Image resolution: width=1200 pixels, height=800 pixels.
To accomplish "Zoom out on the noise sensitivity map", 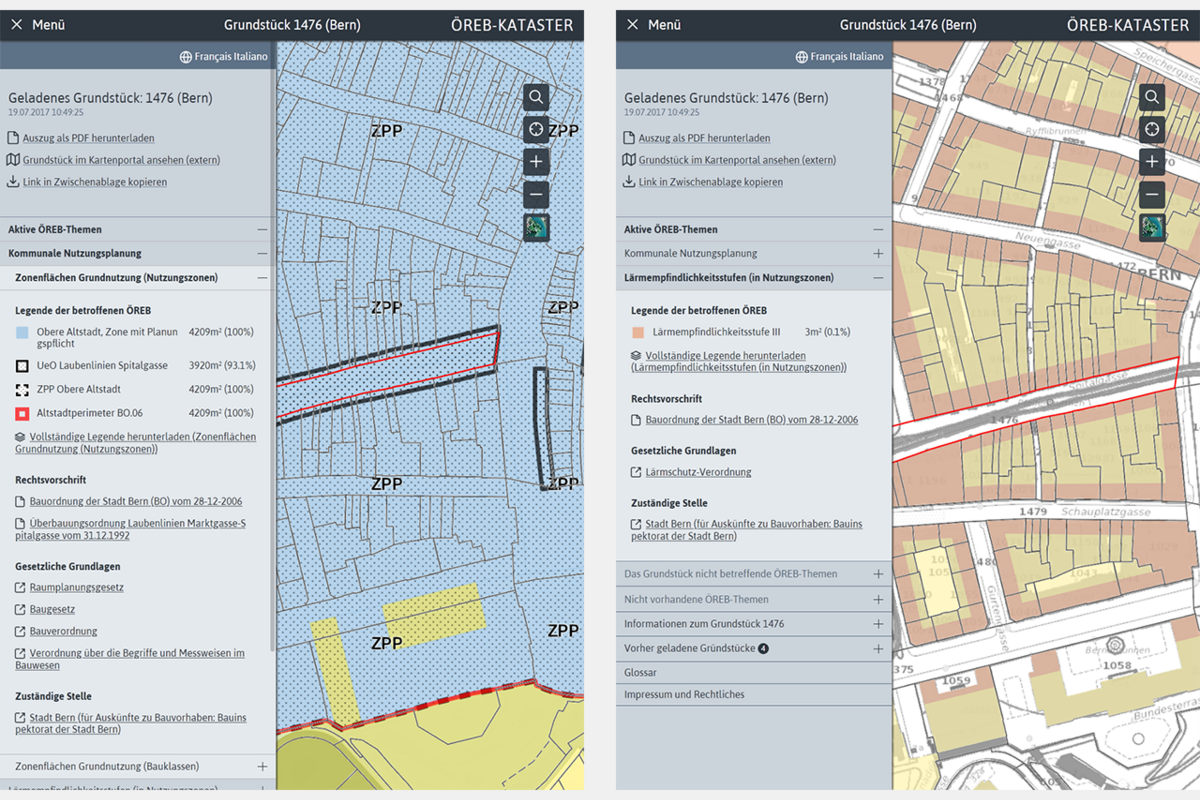I will tap(1152, 195).
